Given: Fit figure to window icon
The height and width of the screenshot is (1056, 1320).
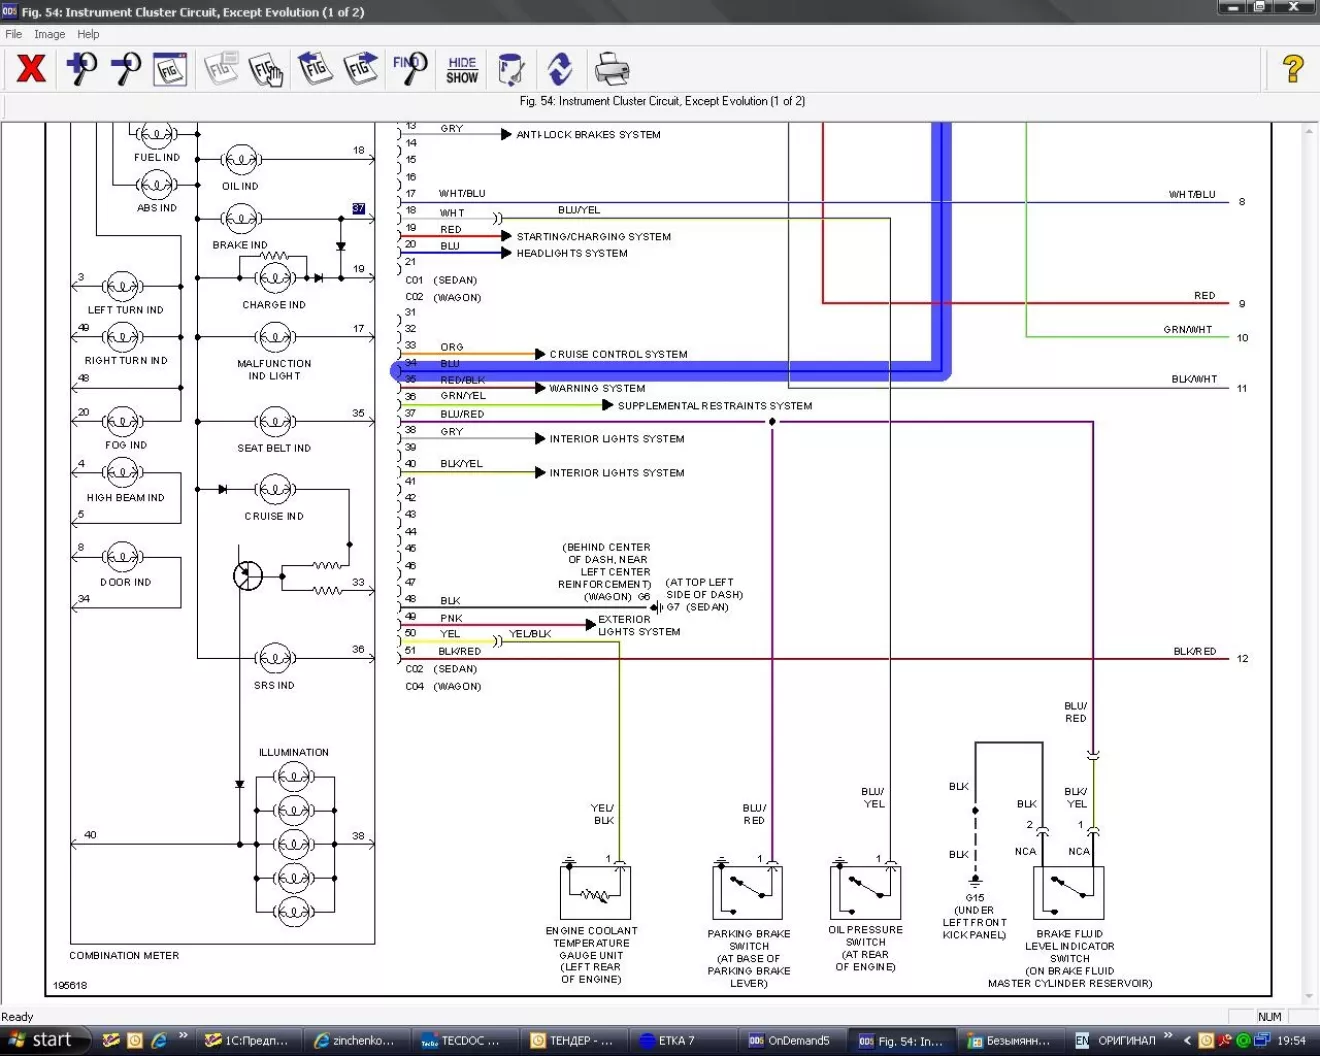Looking at the screenshot, I should [171, 69].
